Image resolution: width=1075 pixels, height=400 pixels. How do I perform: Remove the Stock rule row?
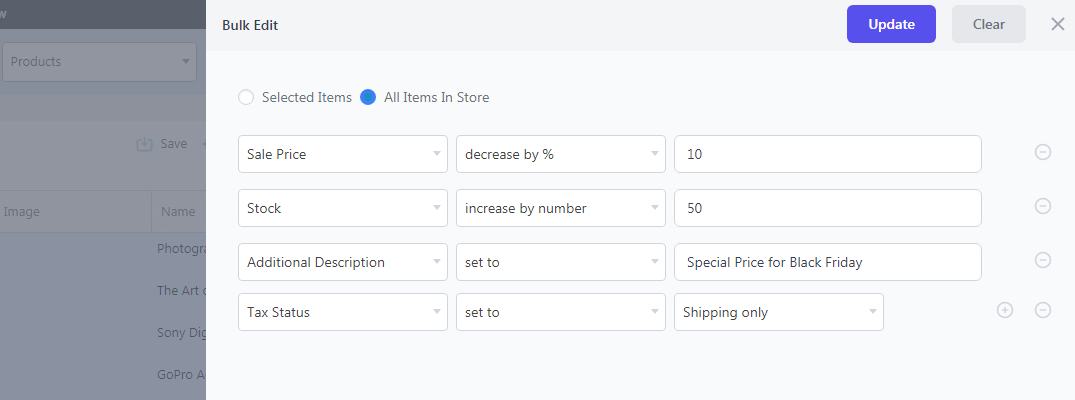click(x=1042, y=206)
